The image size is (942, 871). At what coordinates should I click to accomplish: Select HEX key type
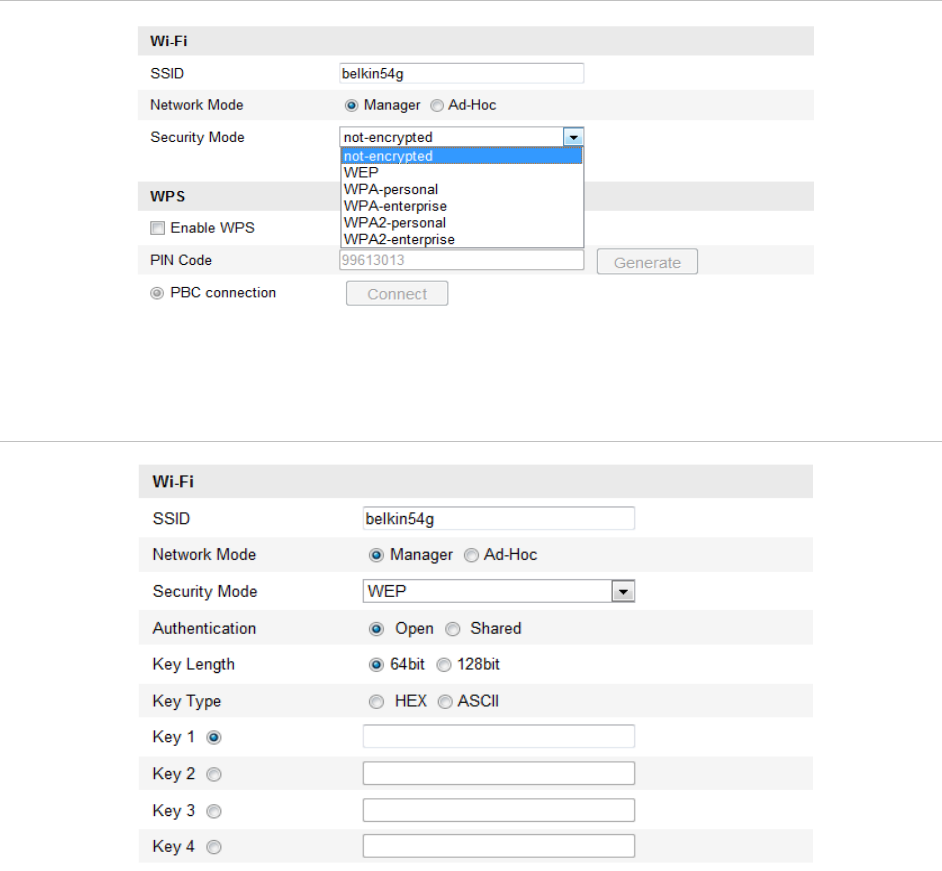376,702
